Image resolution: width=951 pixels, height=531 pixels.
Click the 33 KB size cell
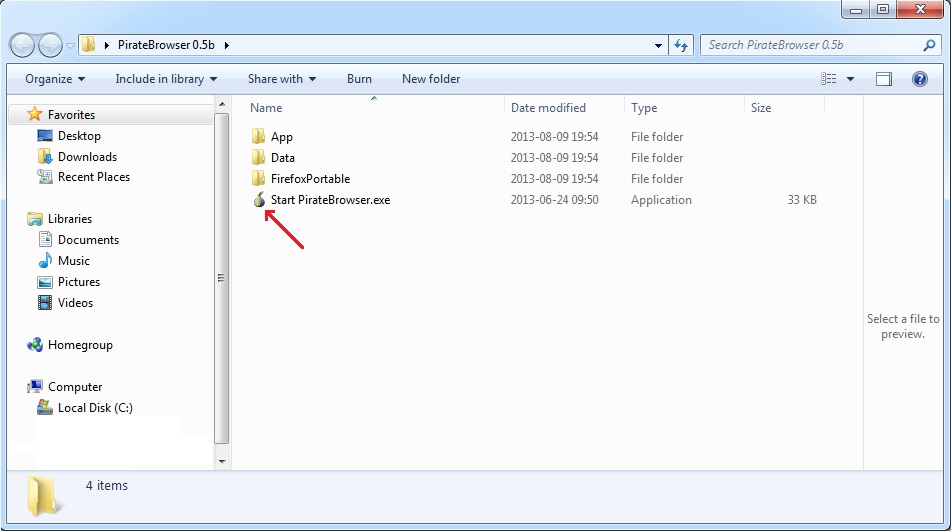click(802, 200)
